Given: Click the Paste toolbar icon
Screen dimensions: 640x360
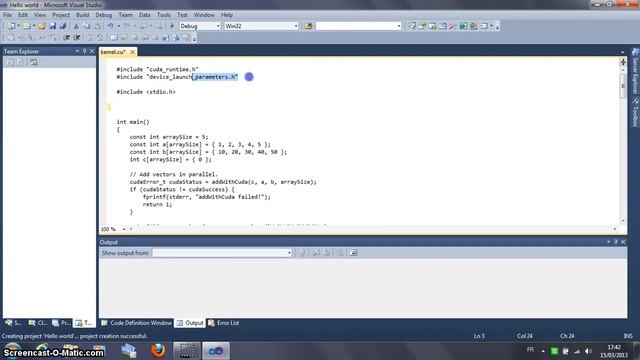Looking at the screenshot, I should coord(98,26).
